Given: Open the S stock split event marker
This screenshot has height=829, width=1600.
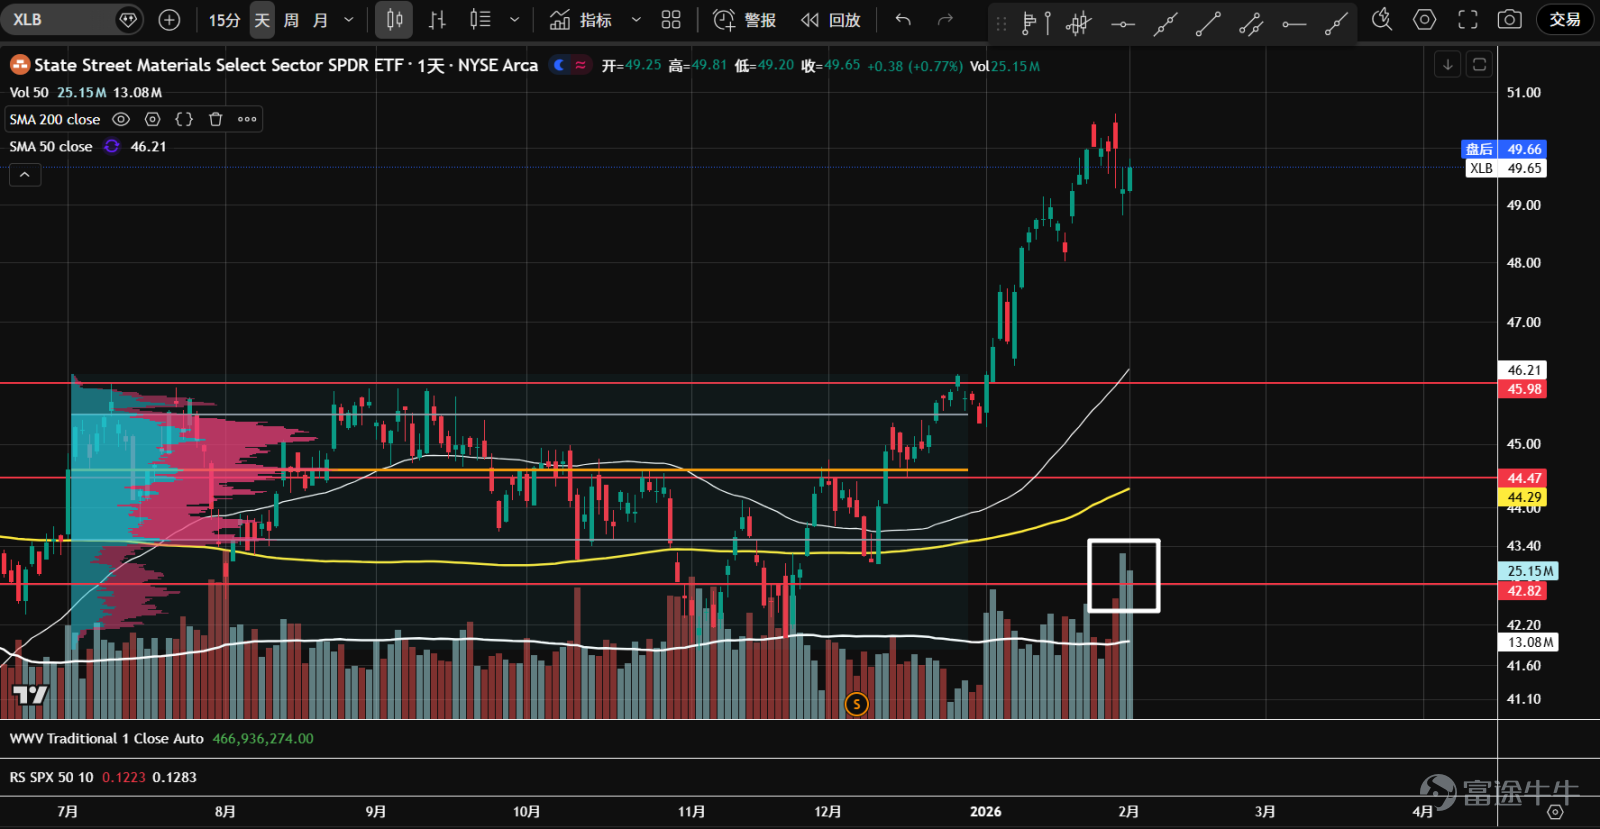Looking at the screenshot, I should pyautogui.click(x=856, y=704).
